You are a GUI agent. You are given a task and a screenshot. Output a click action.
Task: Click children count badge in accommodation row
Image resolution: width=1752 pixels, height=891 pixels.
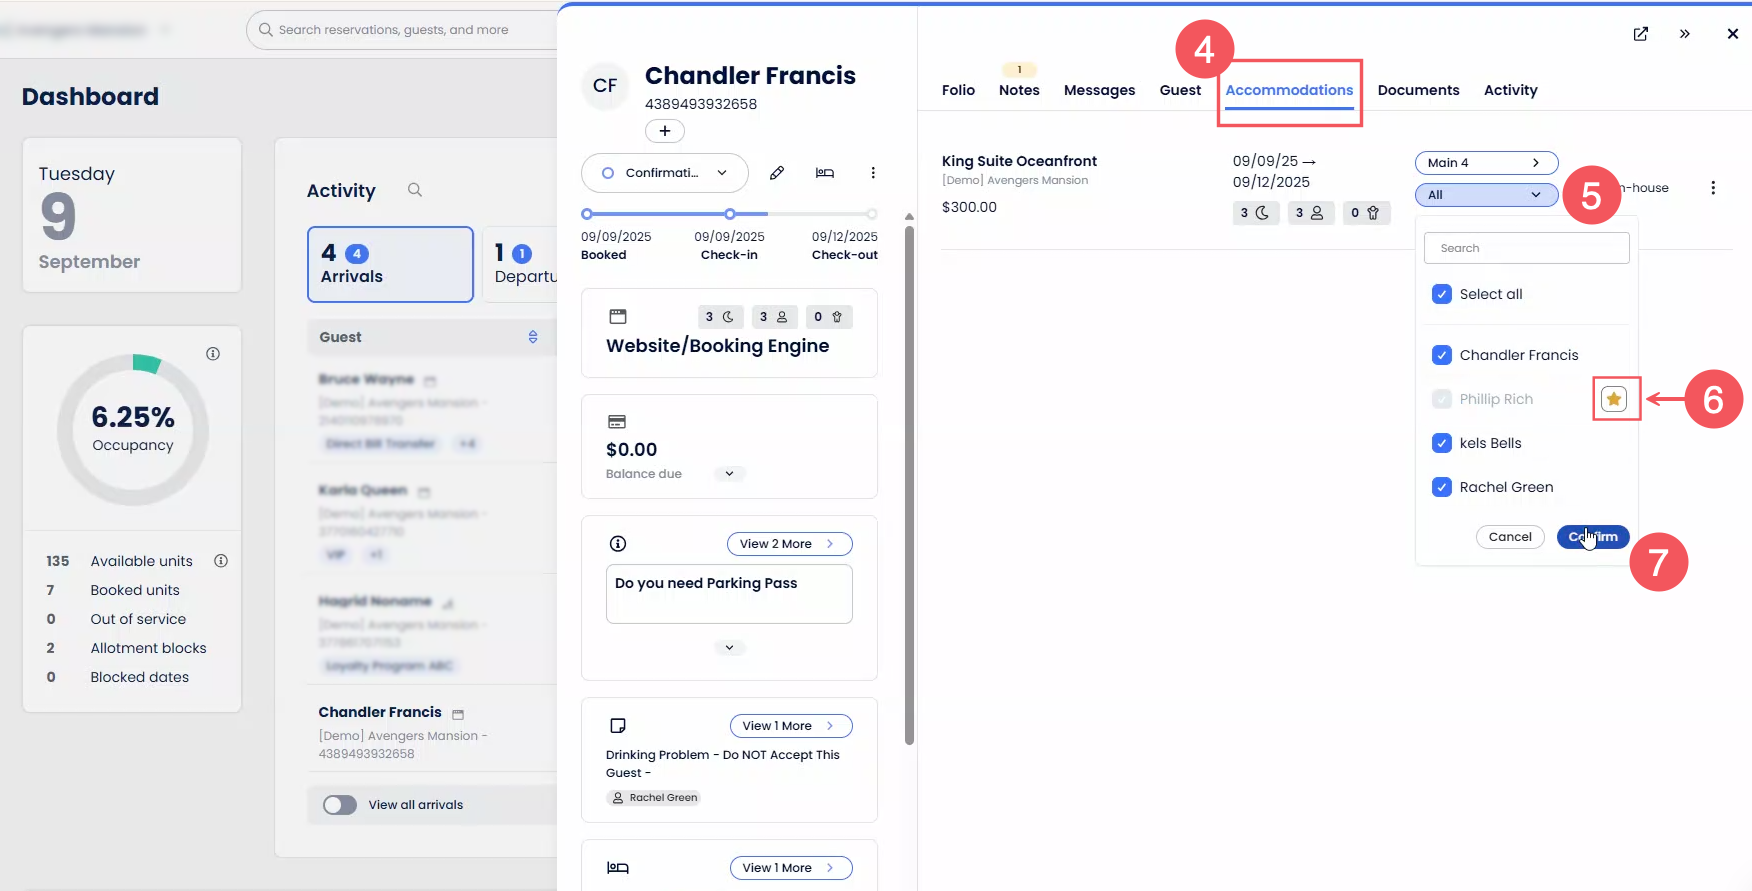pyautogui.click(x=1366, y=213)
